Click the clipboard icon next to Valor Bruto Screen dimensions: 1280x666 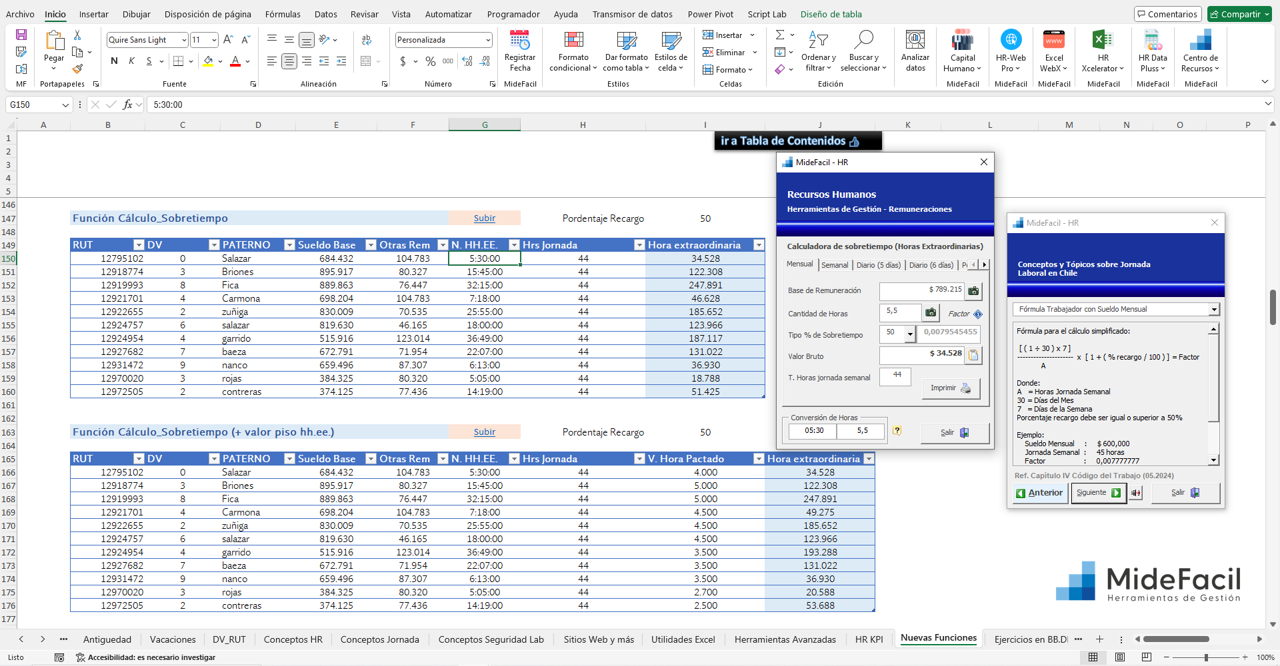tap(973, 354)
